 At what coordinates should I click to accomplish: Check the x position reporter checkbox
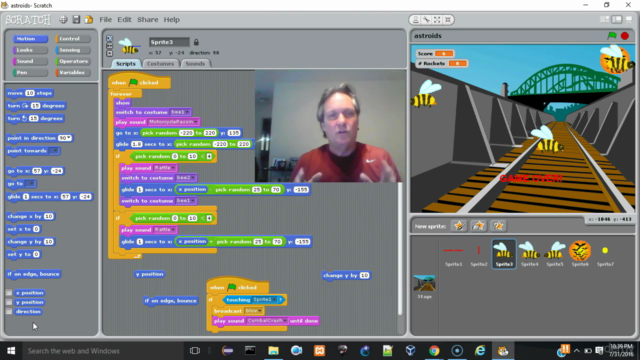point(9,293)
